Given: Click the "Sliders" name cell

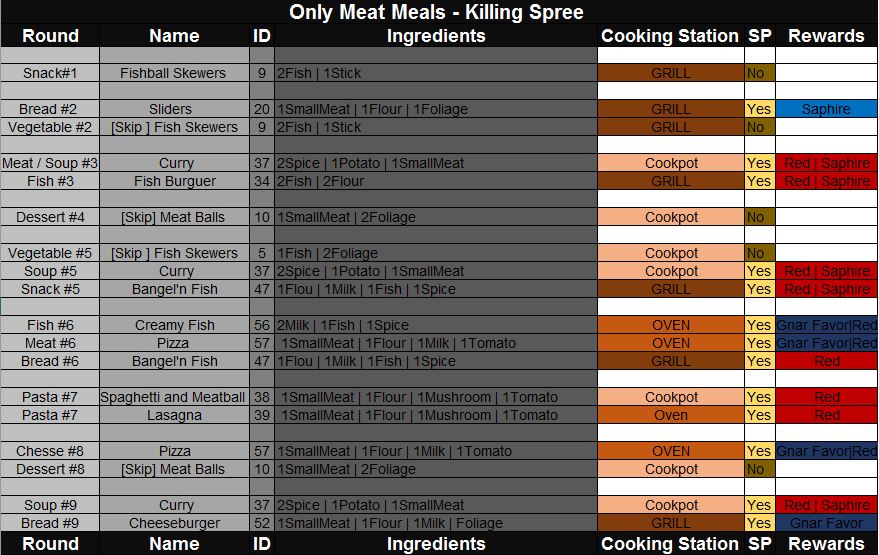Looking at the screenshot, I should (173, 109).
